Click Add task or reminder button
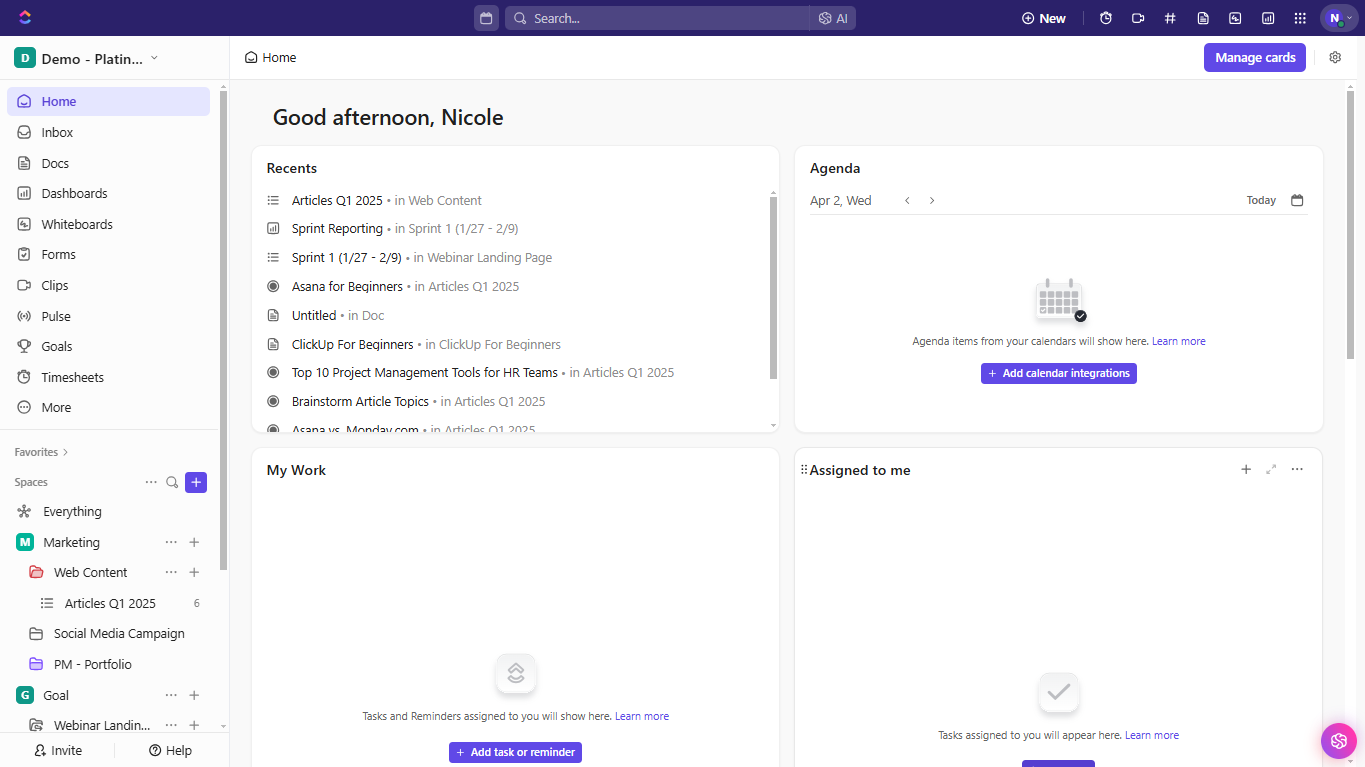 (x=515, y=752)
